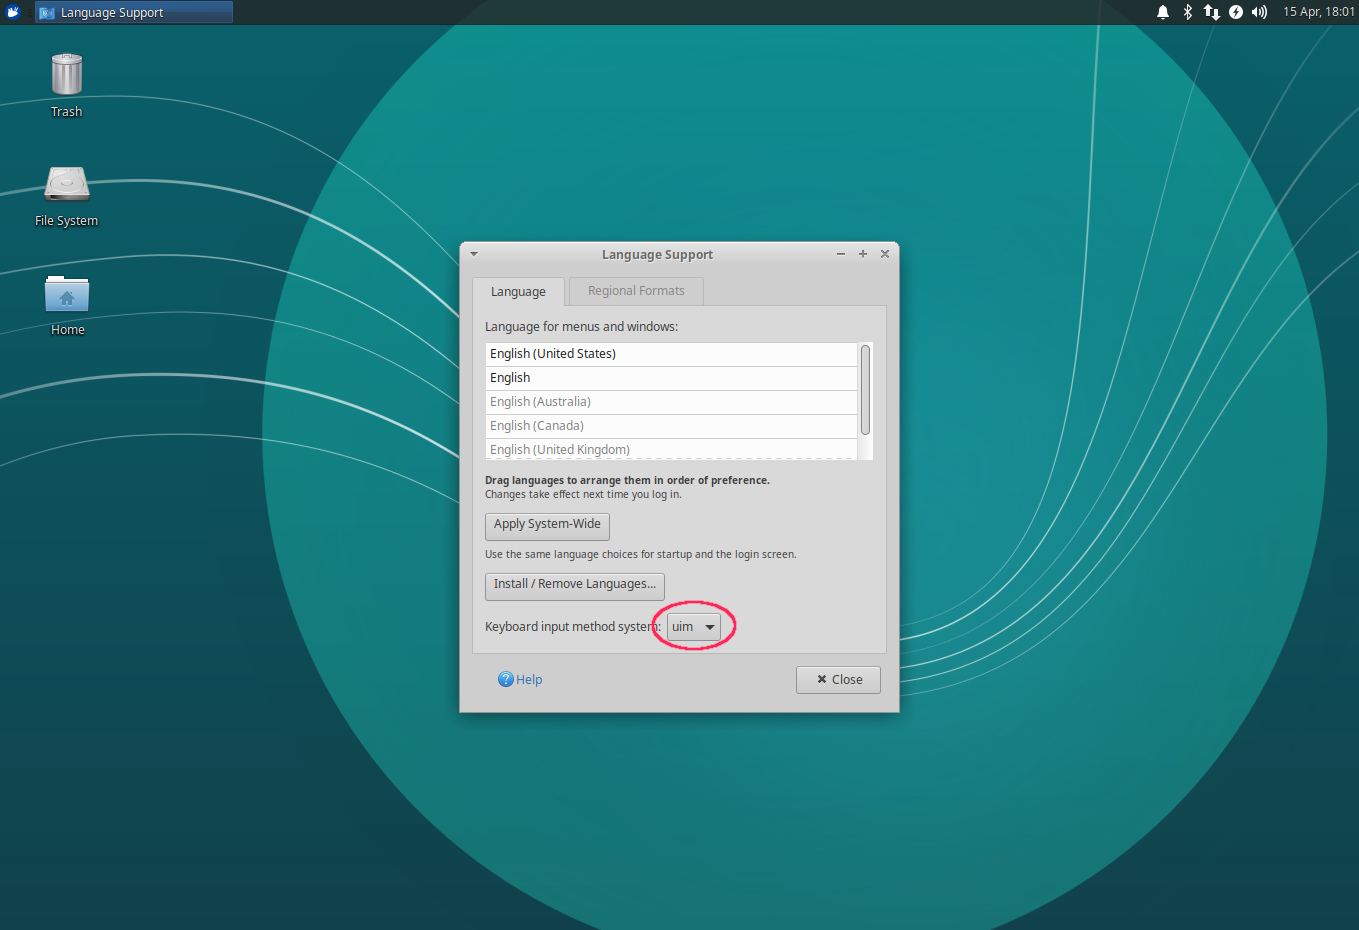Viewport: 1359px width, 930px height.
Task: Close the Language Support window via titlebar X
Action: coord(885,254)
